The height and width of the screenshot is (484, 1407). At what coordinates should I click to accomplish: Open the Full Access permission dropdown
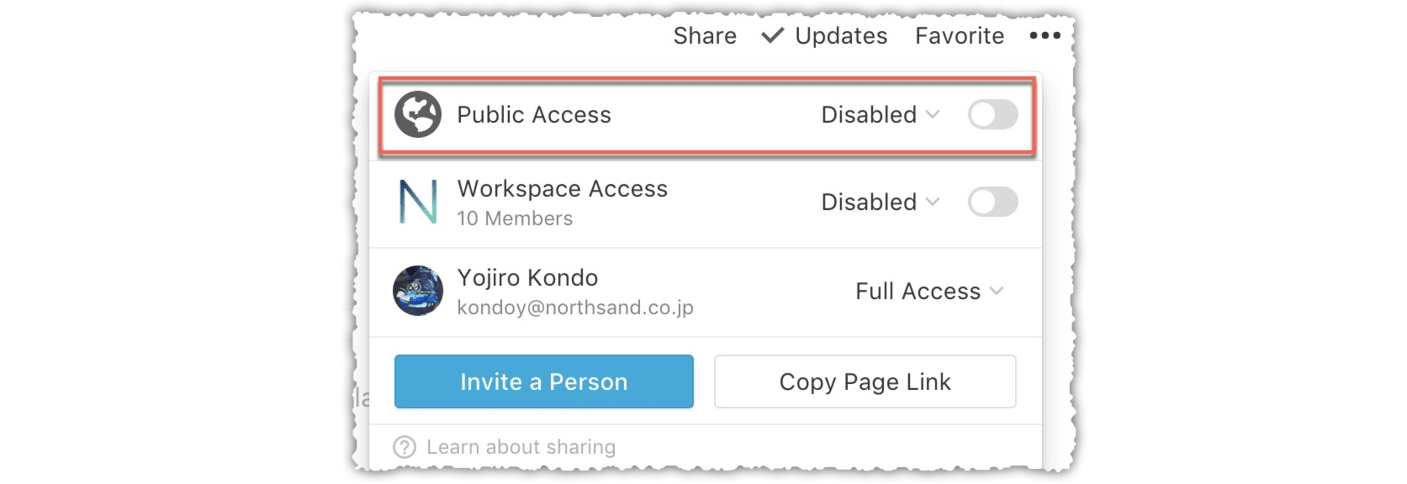click(929, 291)
